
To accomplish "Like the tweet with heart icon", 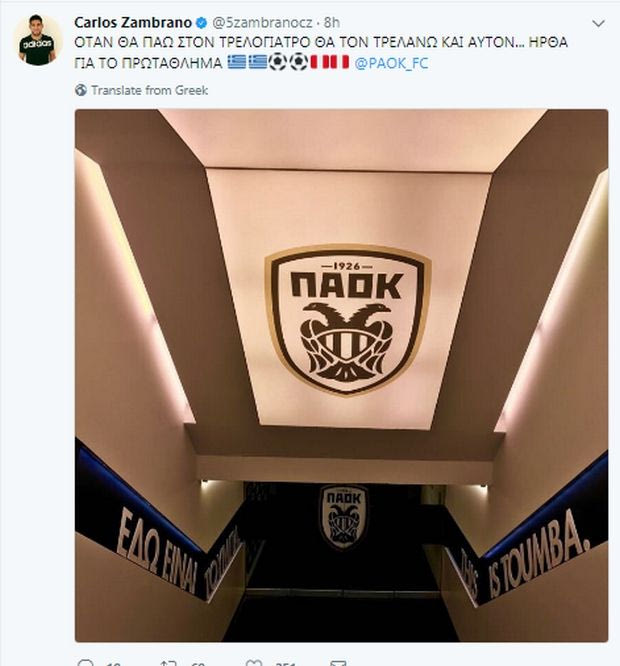I will [x=254, y=663].
